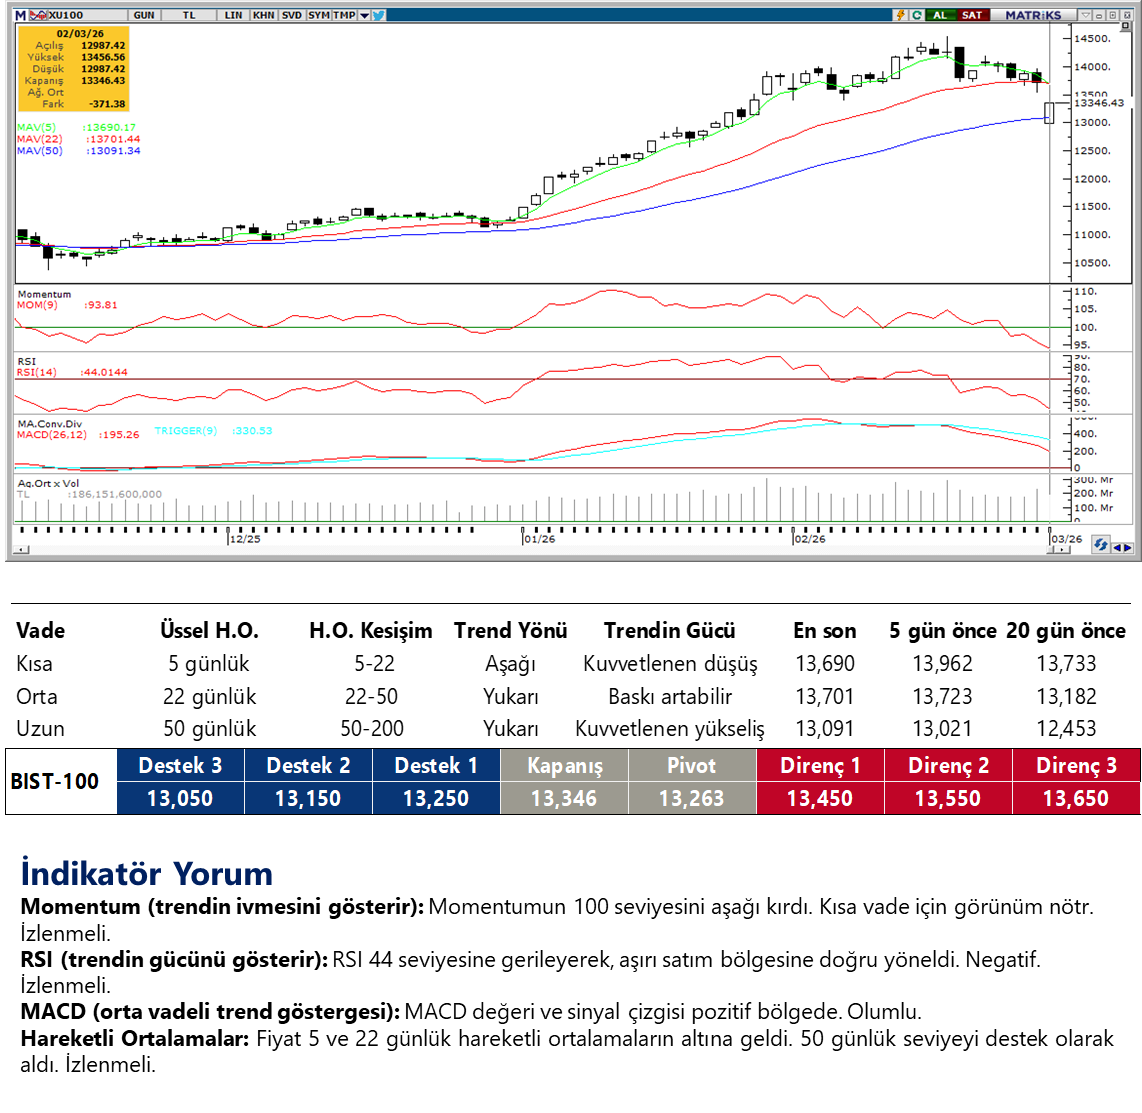This screenshot has height=1113, width=1142.
Task: Click the XU100 symbol field
Action: (x=66, y=15)
